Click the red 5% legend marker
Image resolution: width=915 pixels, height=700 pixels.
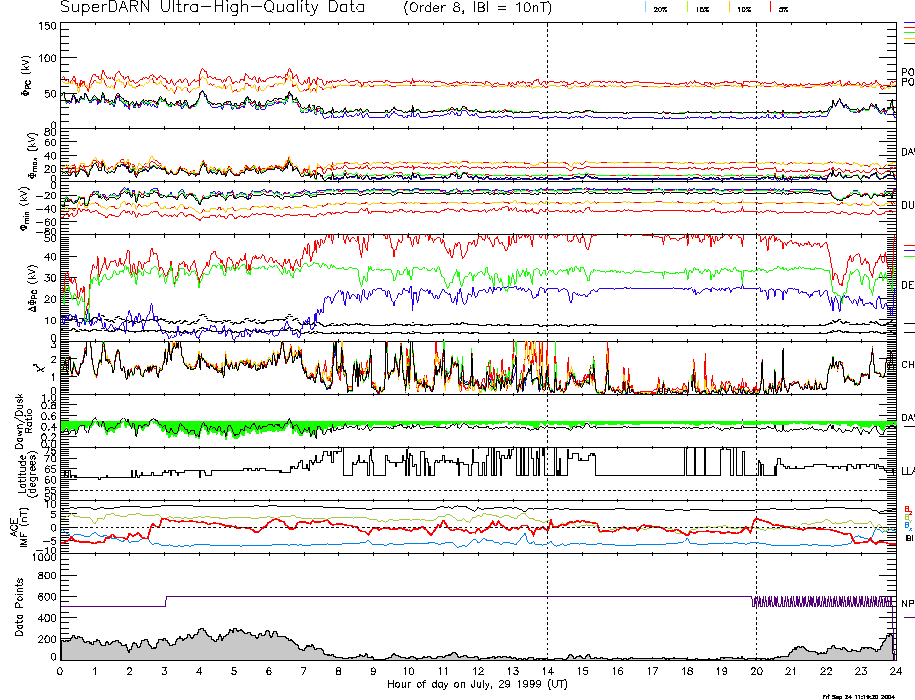769,7
